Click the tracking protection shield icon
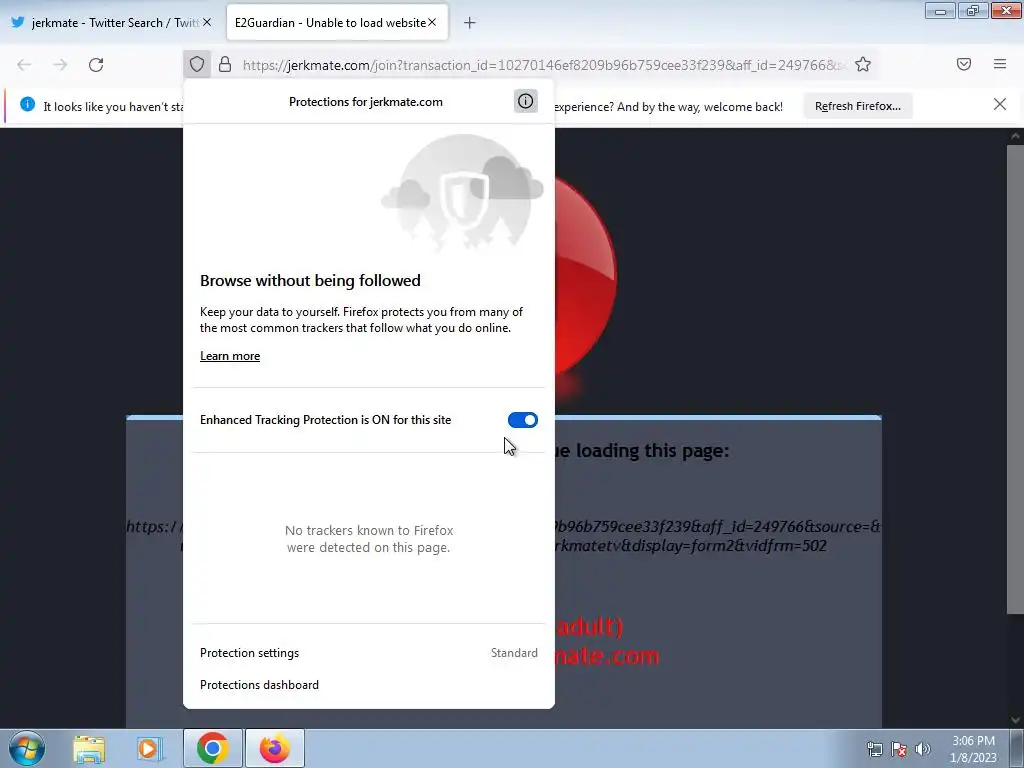Screen dimensions: 1024x768 [x=197, y=64]
